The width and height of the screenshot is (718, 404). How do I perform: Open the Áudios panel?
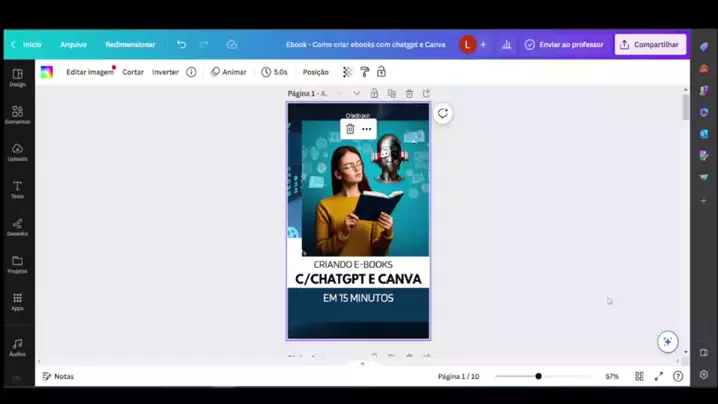[17, 347]
